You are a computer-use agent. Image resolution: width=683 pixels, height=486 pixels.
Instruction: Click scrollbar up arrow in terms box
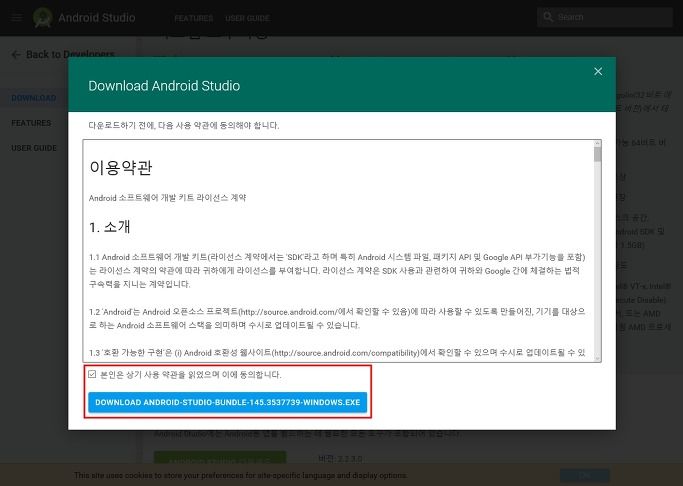(597, 143)
